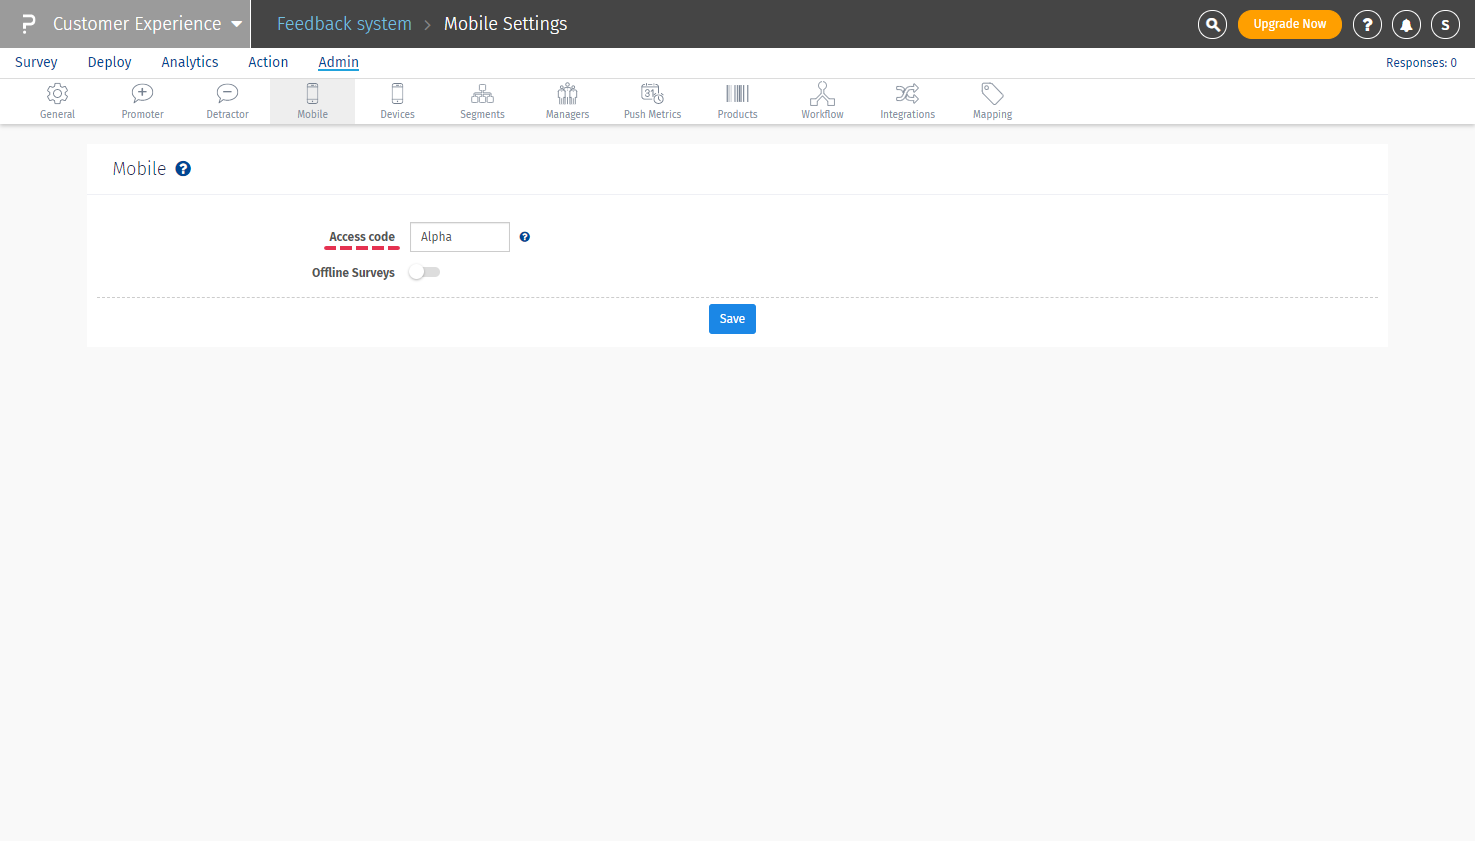Screen dimensions: 1475x841
Task: Click the Mobile section heading
Action: point(139,169)
